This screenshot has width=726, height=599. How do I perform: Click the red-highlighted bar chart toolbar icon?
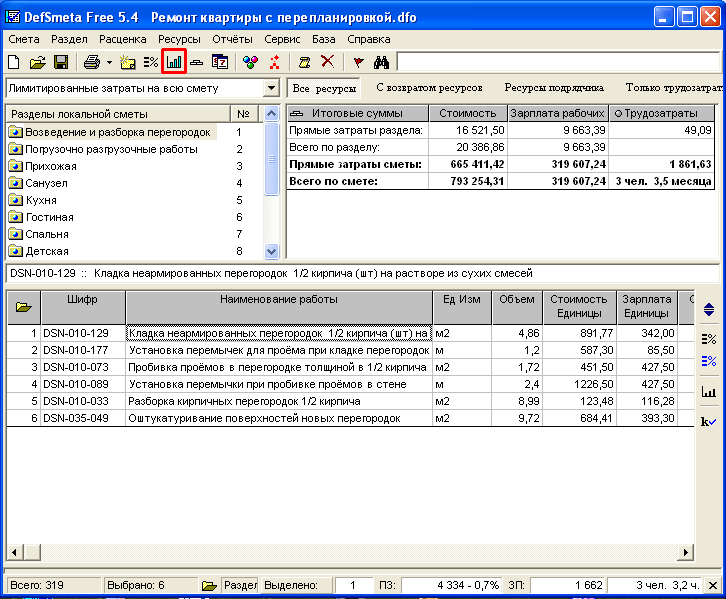tap(174, 62)
